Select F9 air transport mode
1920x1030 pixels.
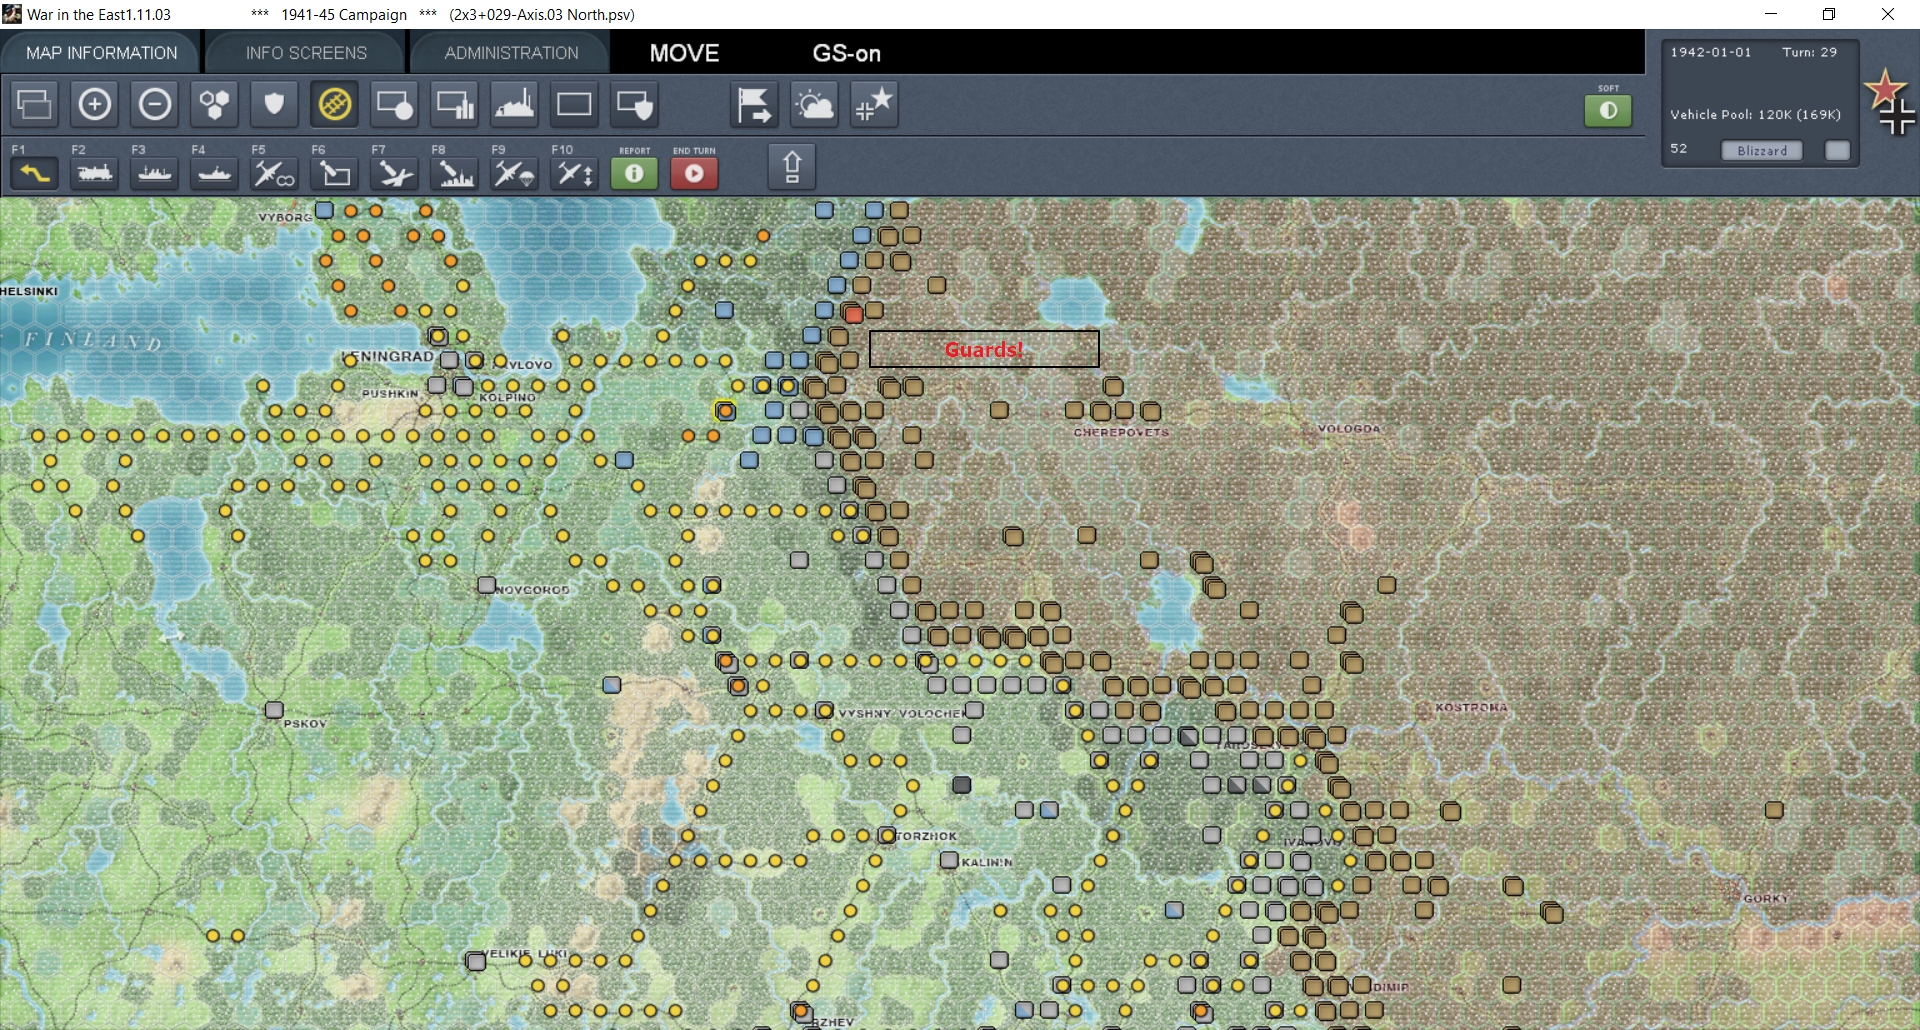(x=515, y=173)
